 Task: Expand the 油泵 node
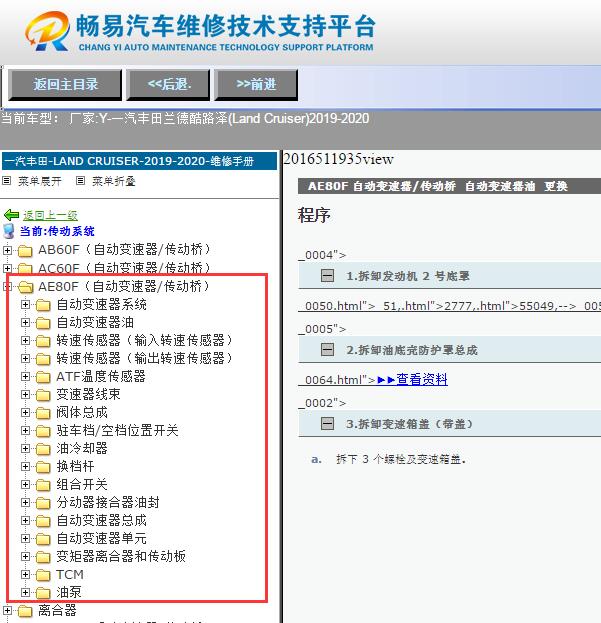pyautogui.click(x=25, y=592)
